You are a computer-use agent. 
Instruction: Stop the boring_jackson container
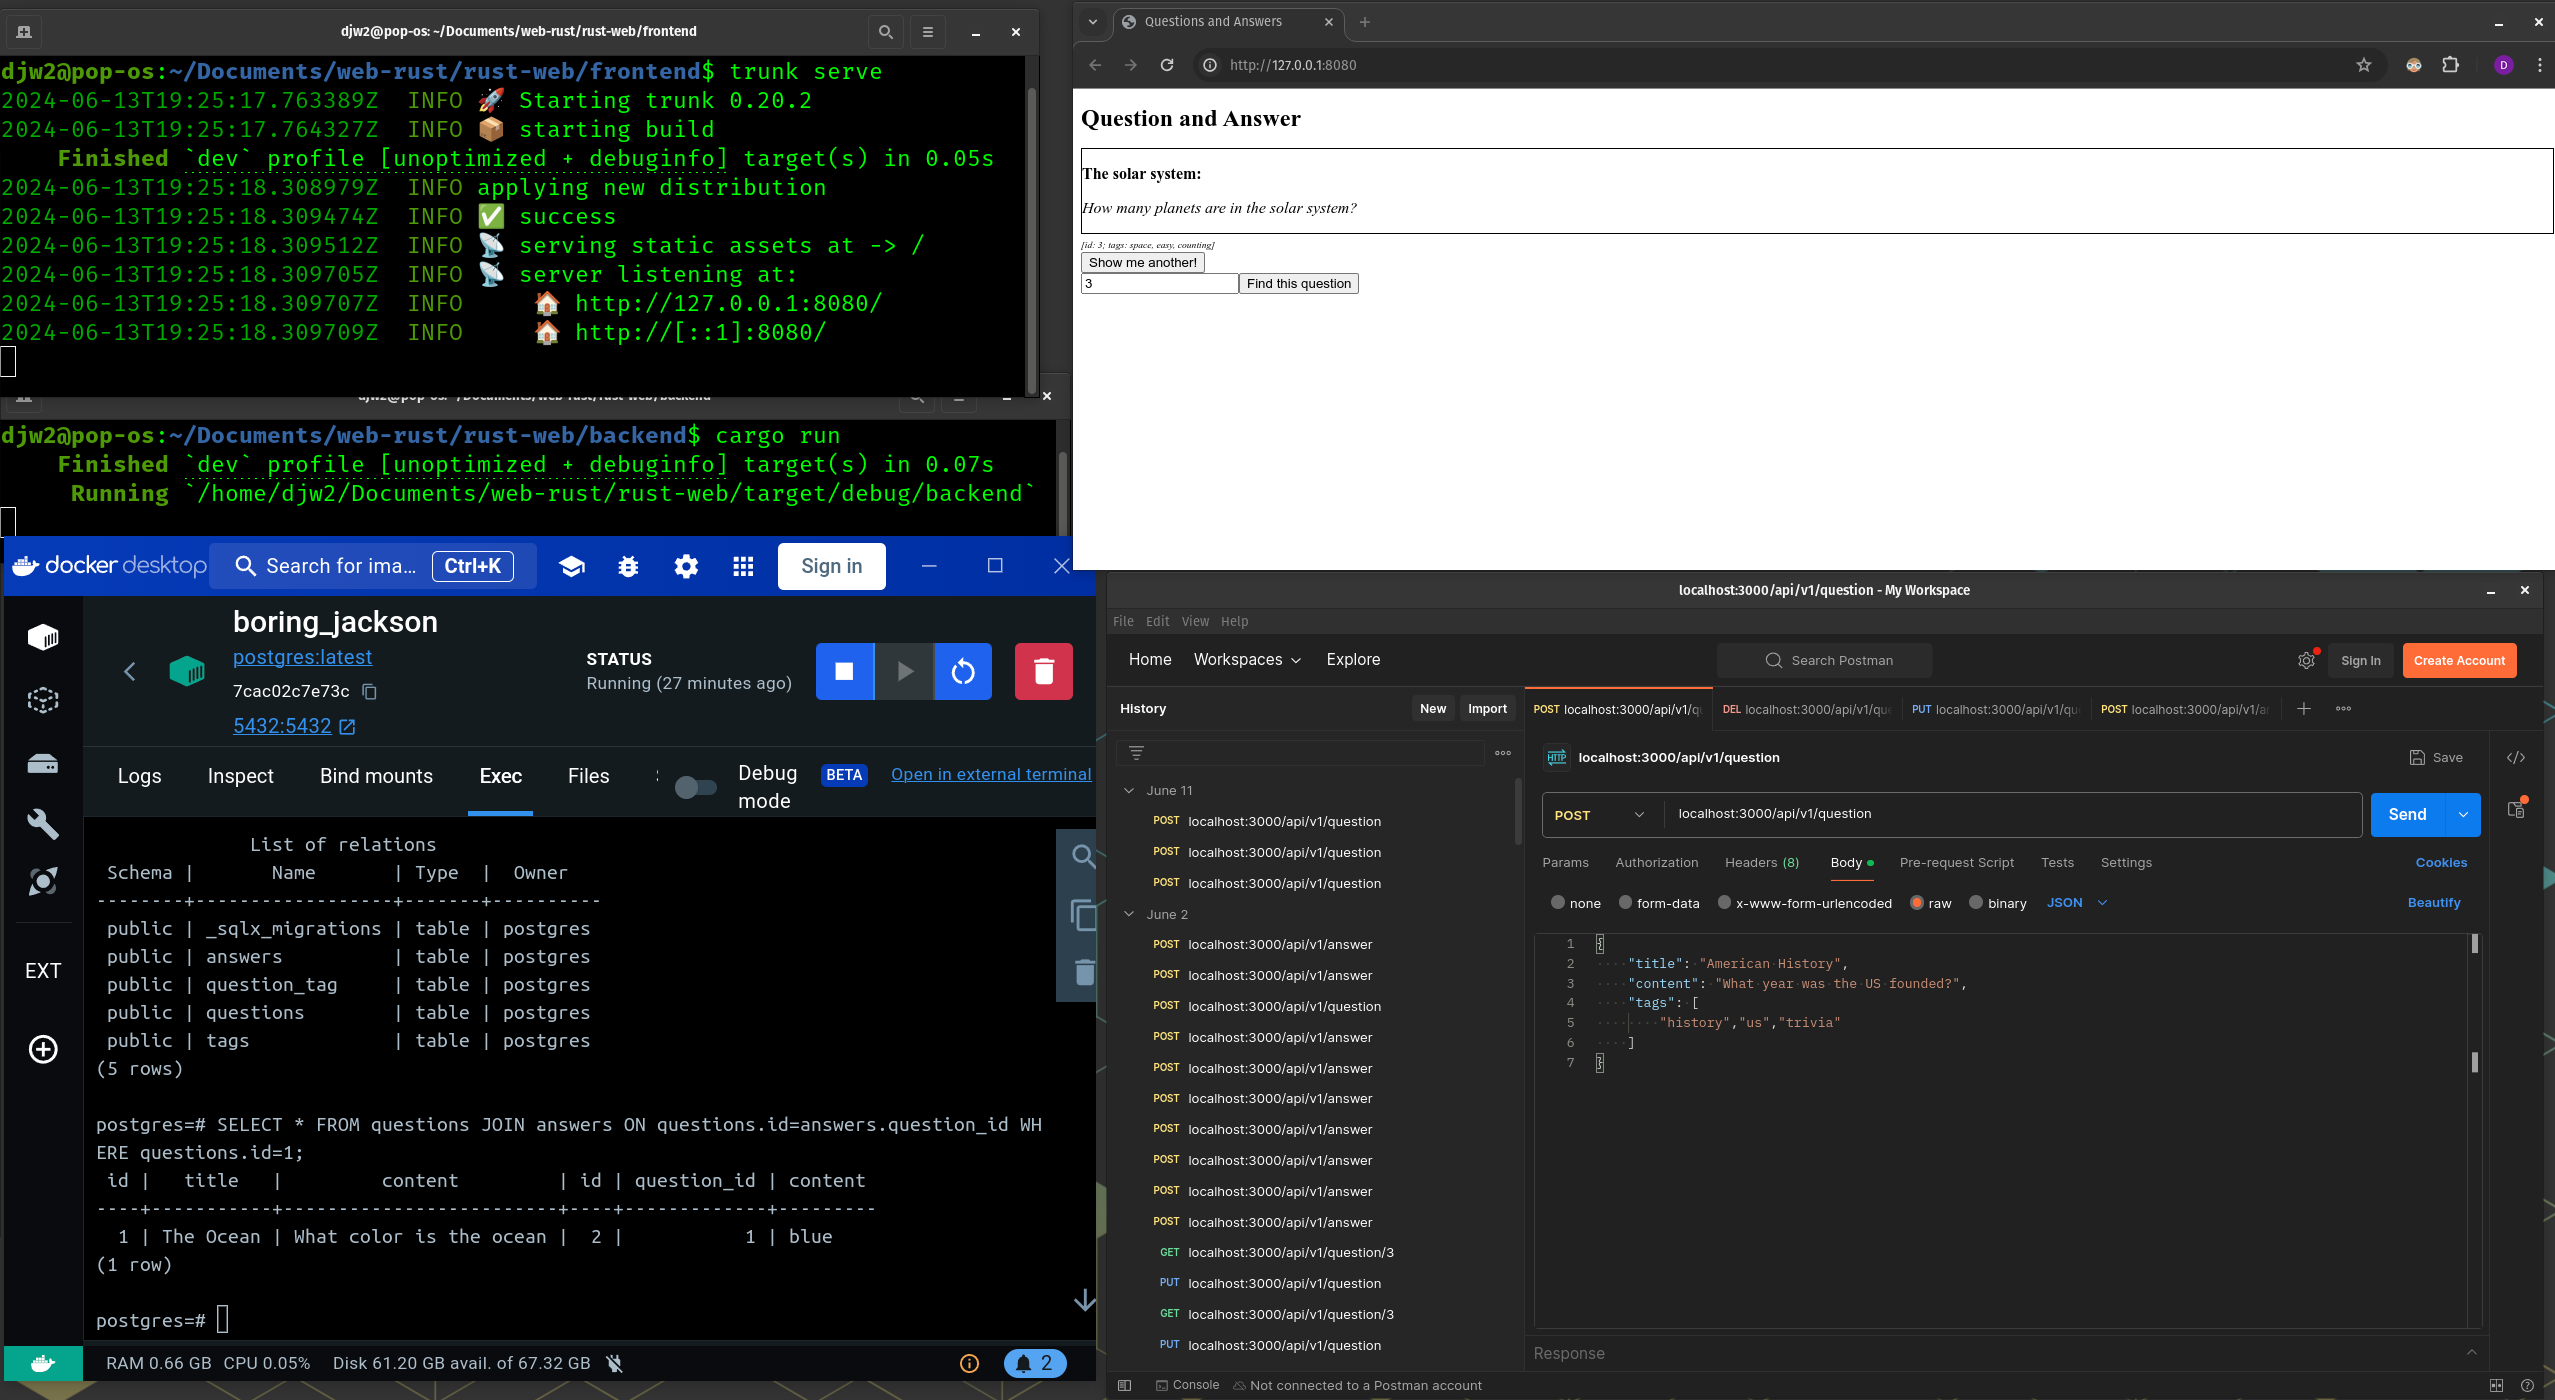coord(844,671)
